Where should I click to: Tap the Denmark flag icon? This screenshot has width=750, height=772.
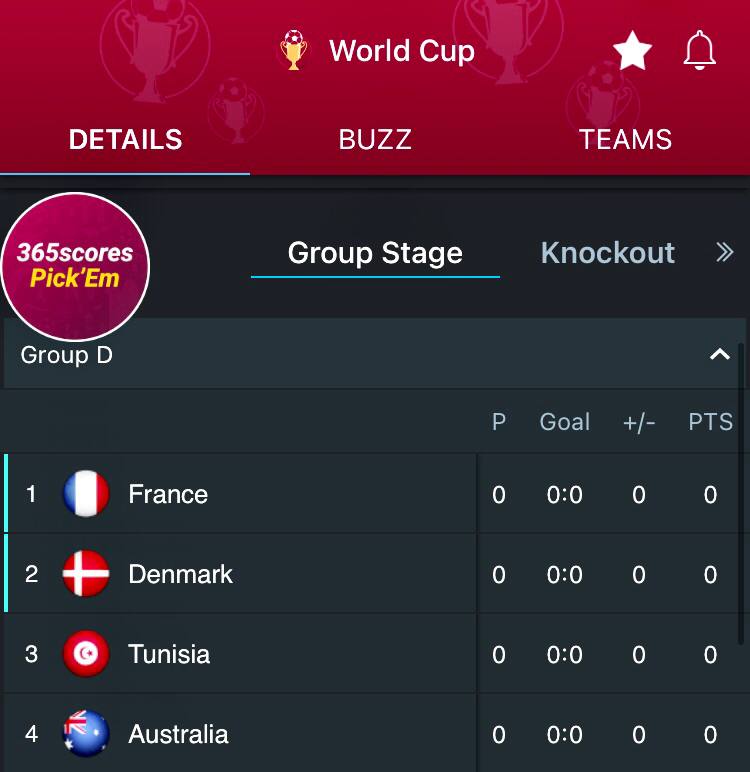click(x=86, y=574)
